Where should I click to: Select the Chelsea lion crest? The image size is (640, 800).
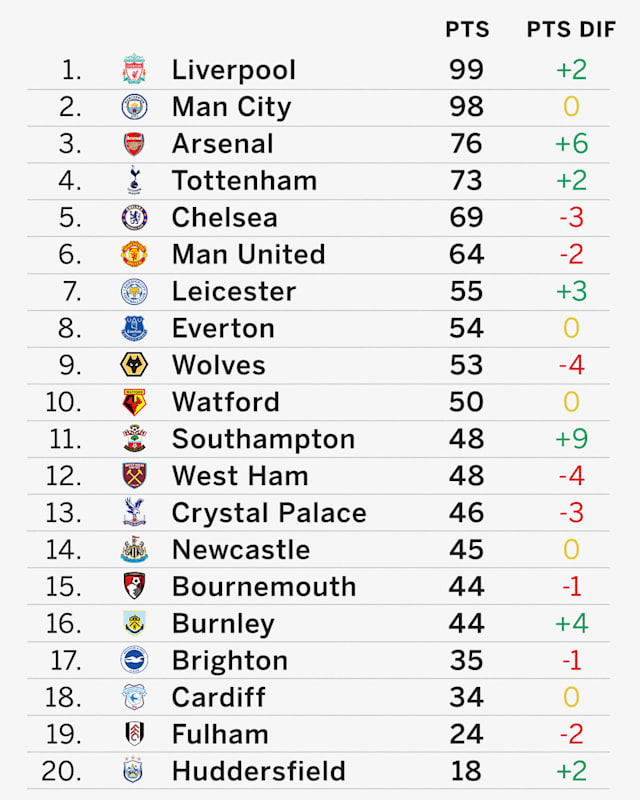[134, 217]
